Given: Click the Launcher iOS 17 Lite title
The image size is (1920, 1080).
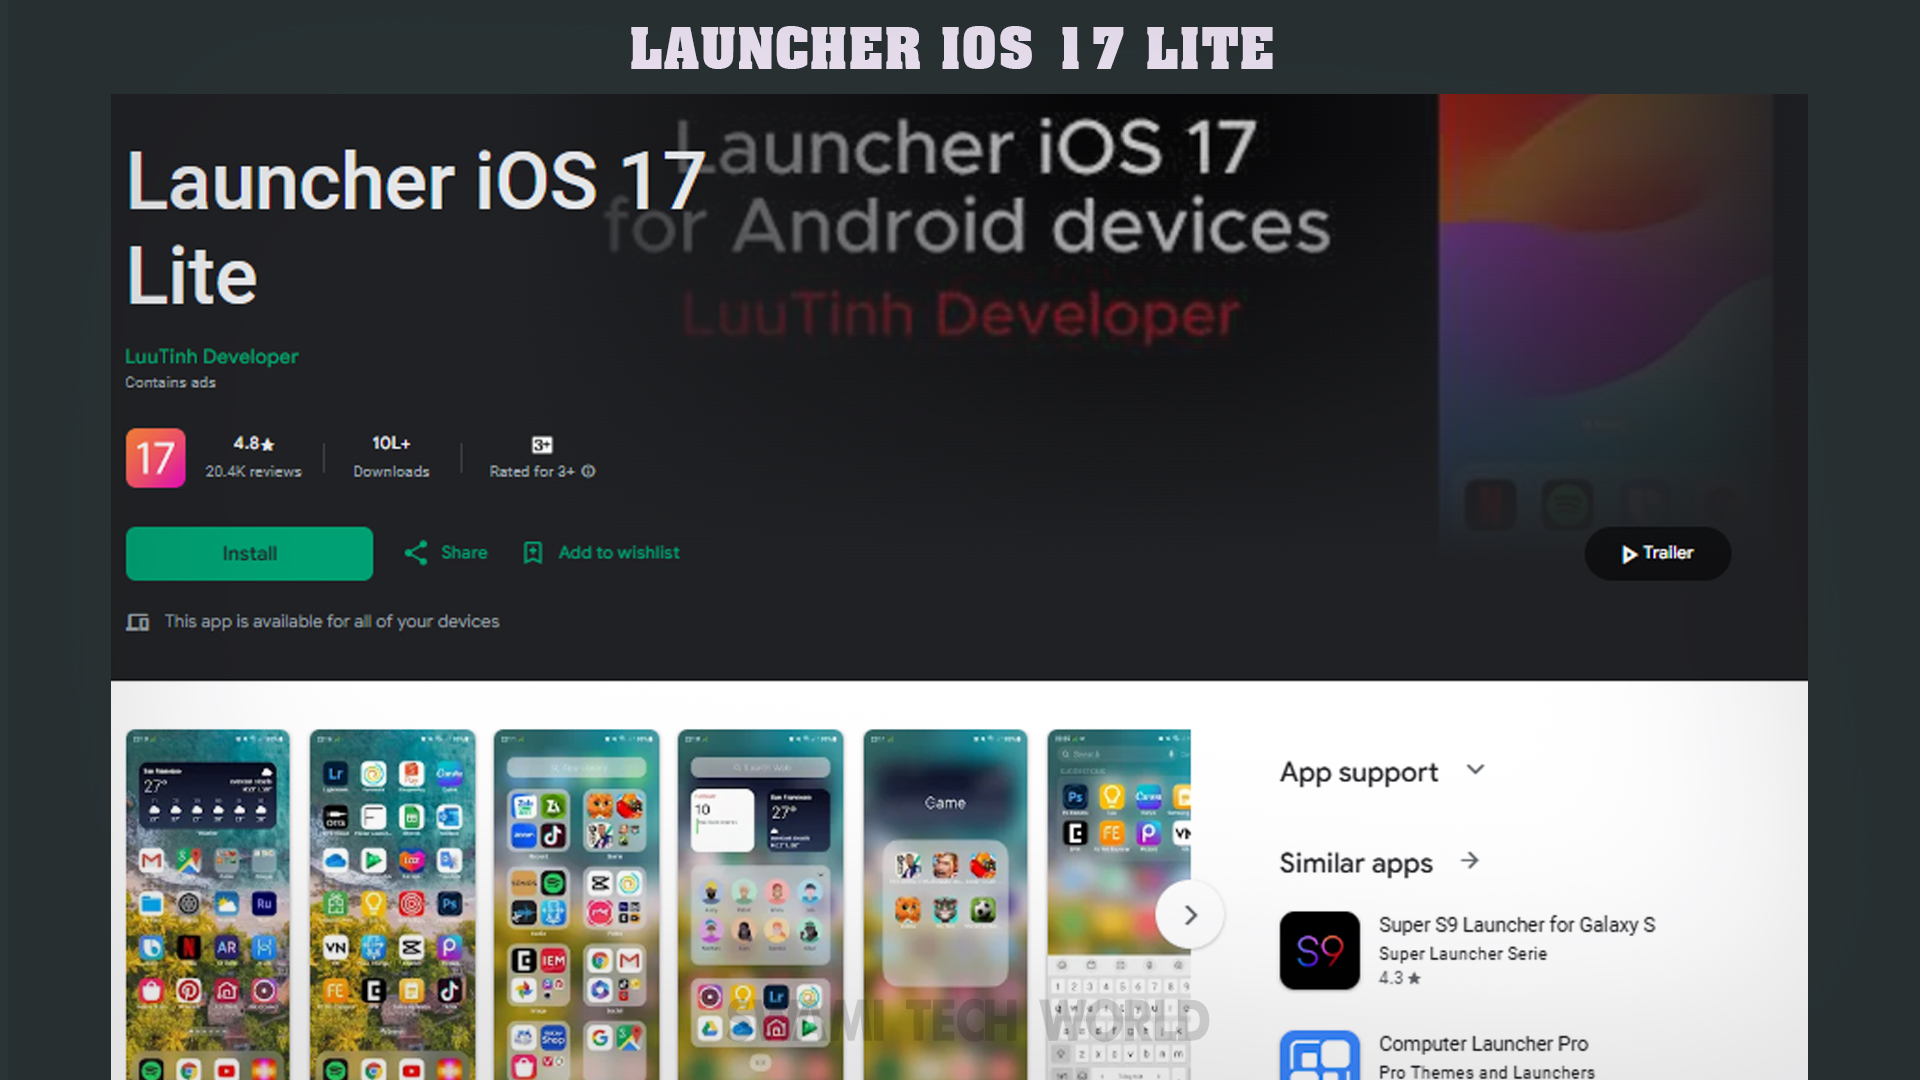Looking at the screenshot, I should coord(415,227).
